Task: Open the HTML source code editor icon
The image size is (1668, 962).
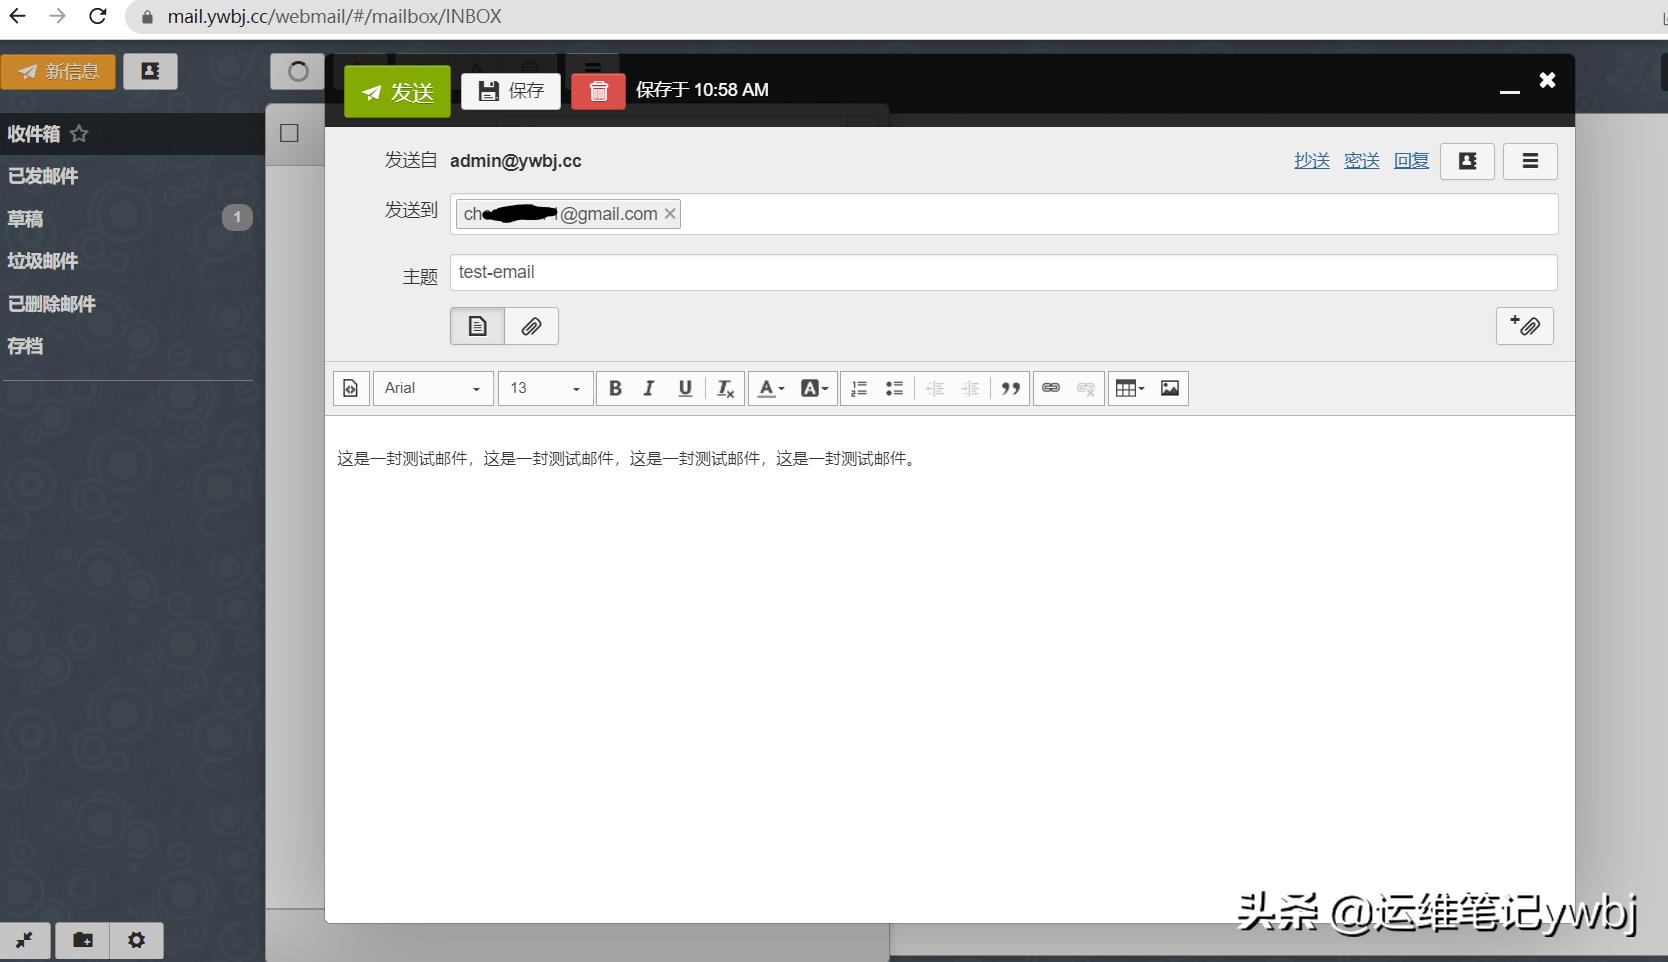Action: pyautogui.click(x=350, y=388)
